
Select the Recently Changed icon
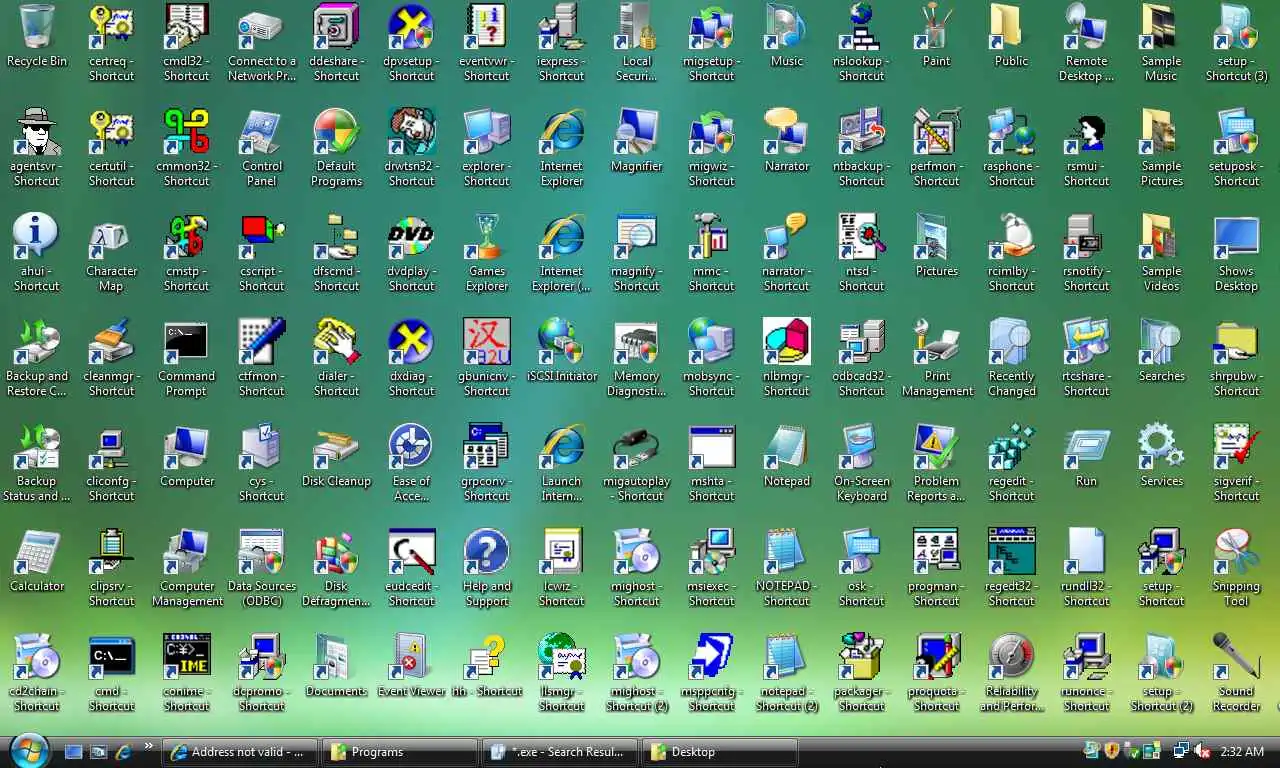[x=1011, y=359]
